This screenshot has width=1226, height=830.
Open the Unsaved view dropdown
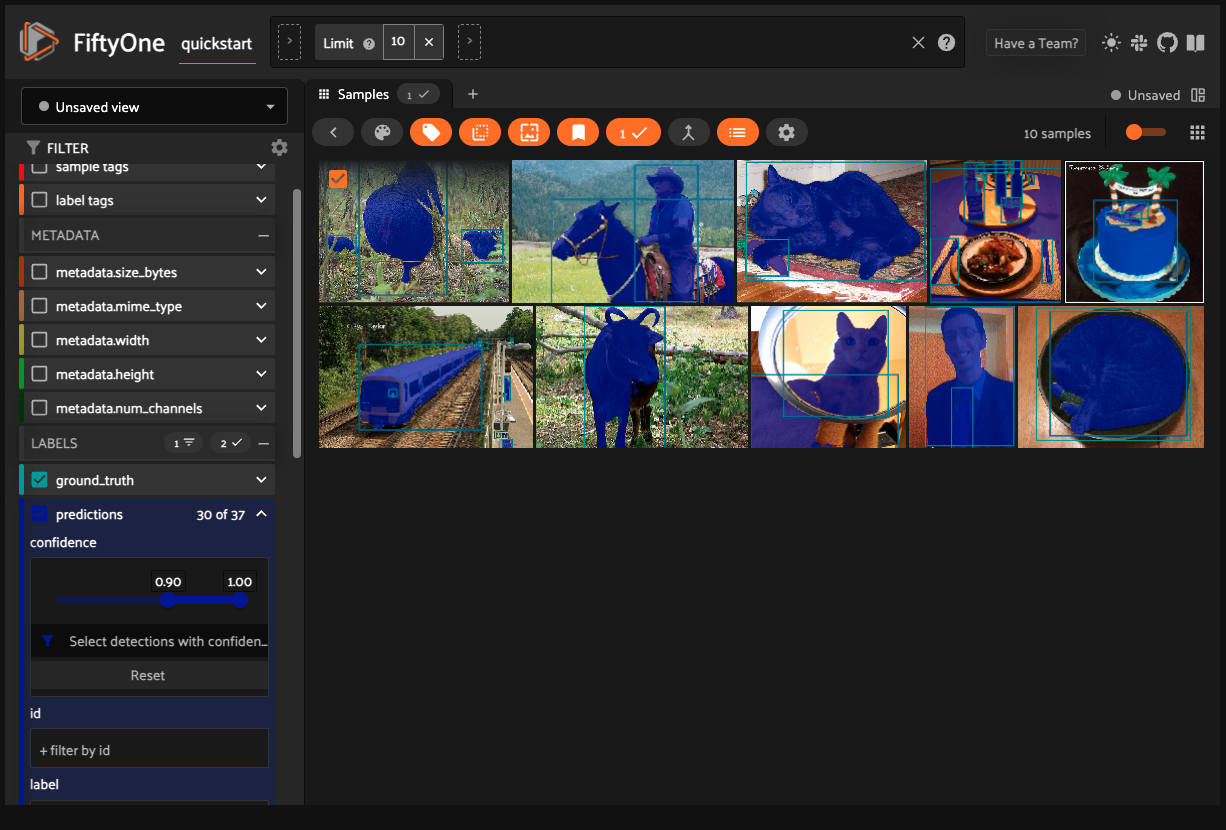pyautogui.click(x=155, y=107)
